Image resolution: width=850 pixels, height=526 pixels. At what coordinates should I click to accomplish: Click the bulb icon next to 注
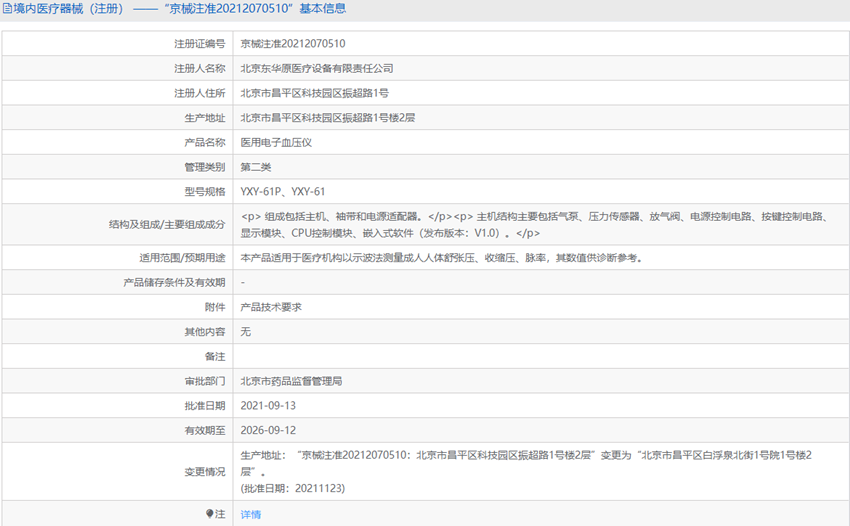[210, 514]
